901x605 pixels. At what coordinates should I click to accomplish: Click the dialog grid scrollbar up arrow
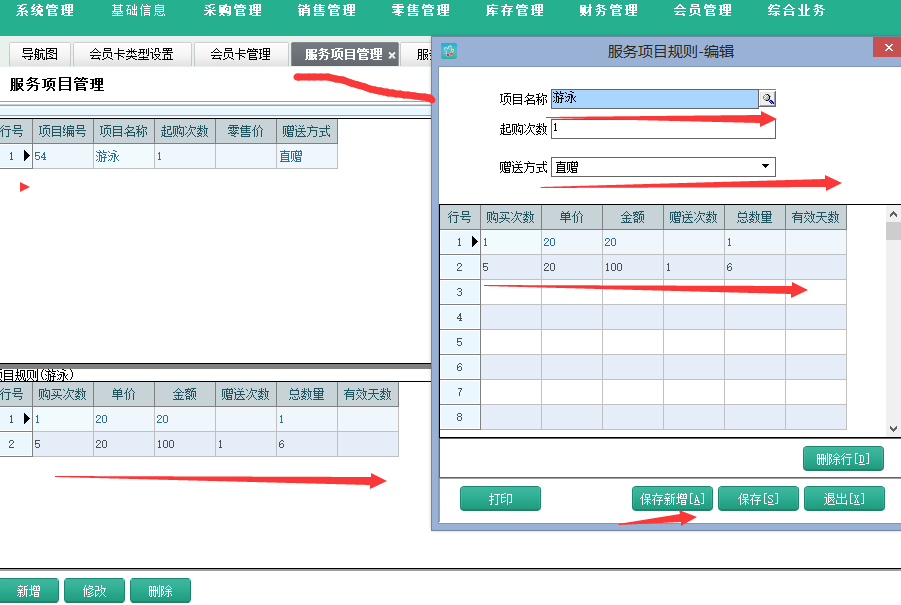(893, 214)
